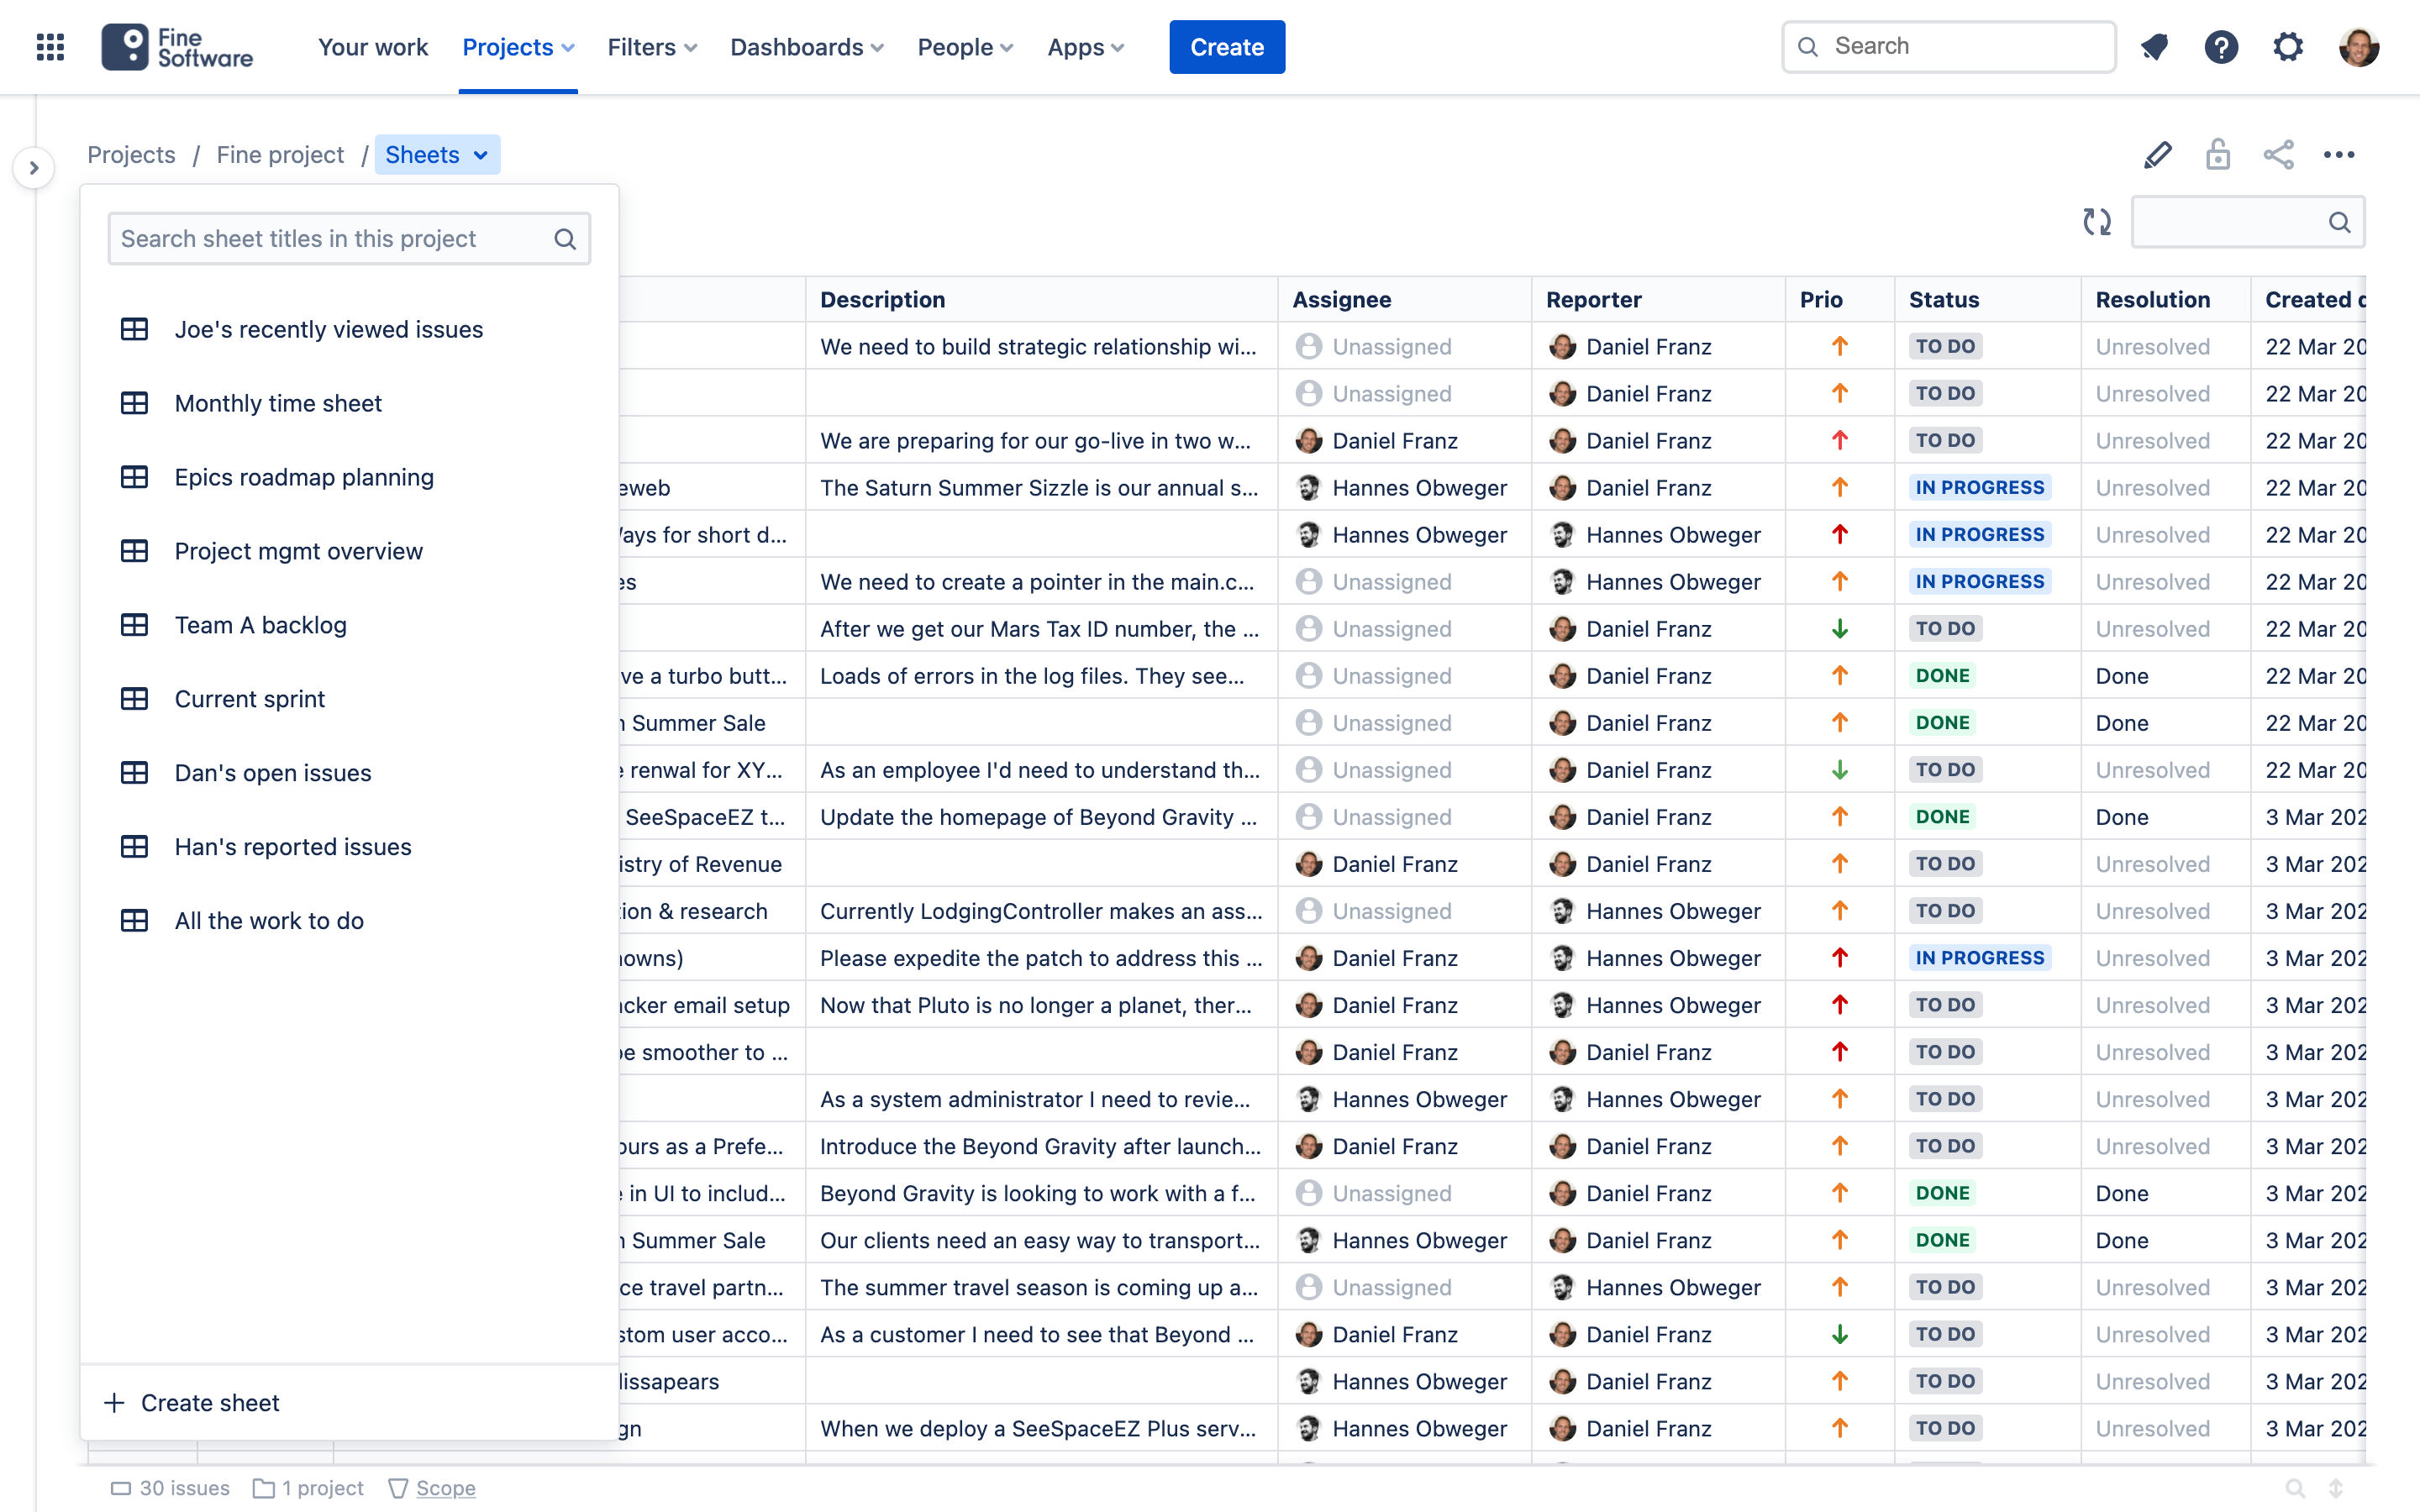Open the Filters dropdown menu
The image size is (2420, 1512).
pyautogui.click(x=652, y=47)
